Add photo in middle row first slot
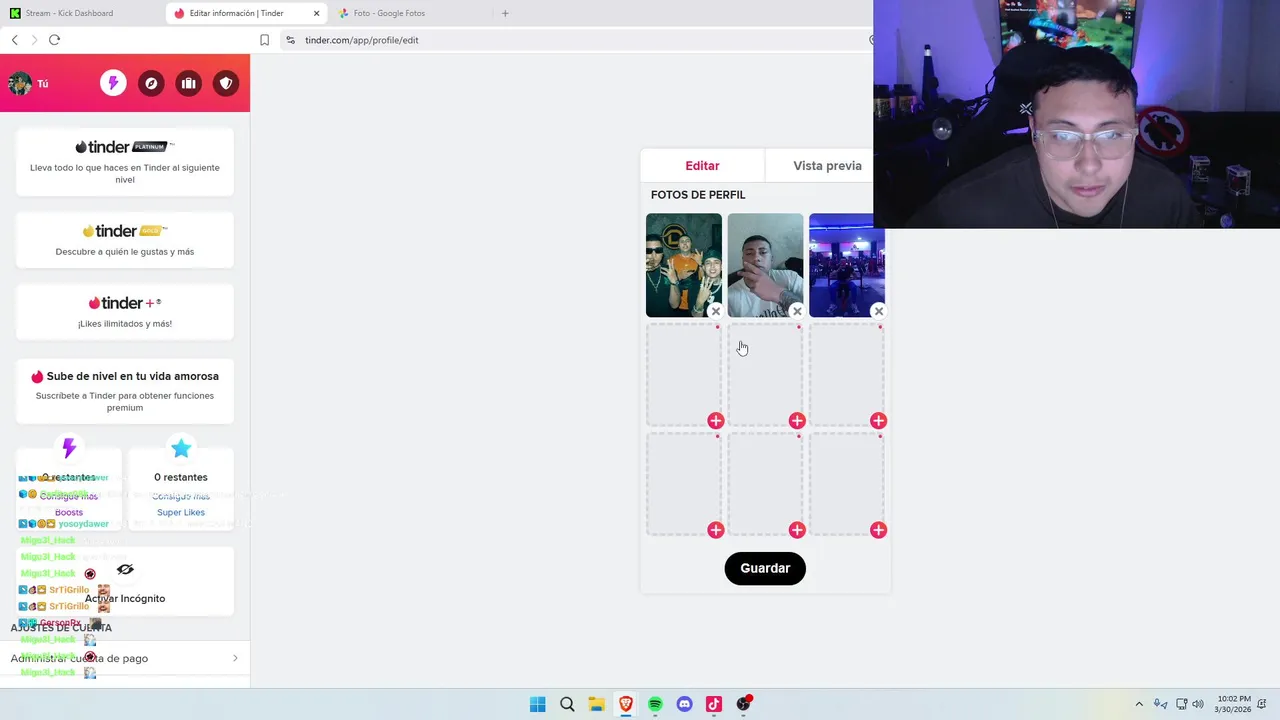The image size is (1280, 720). point(716,421)
